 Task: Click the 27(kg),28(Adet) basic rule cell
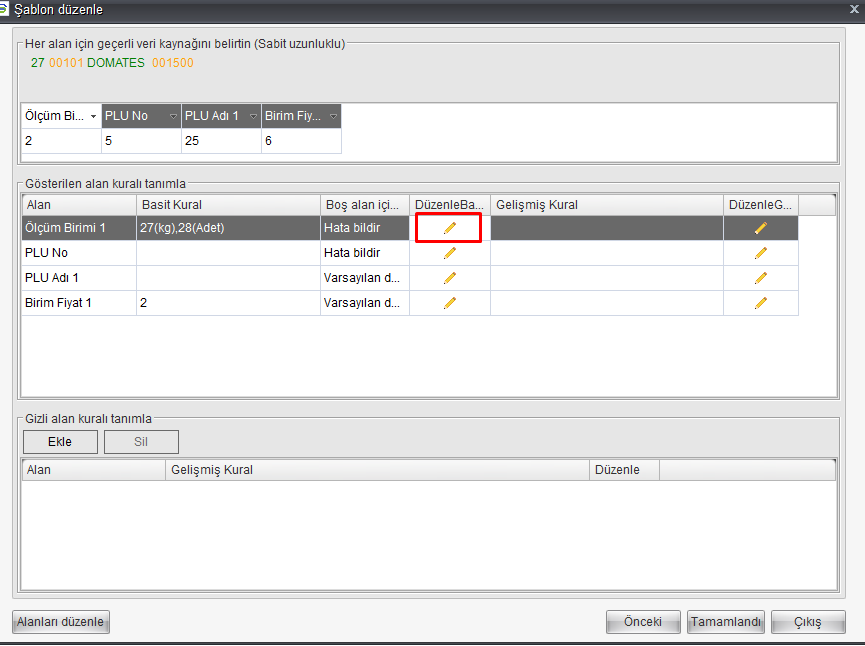[x=228, y=228]
